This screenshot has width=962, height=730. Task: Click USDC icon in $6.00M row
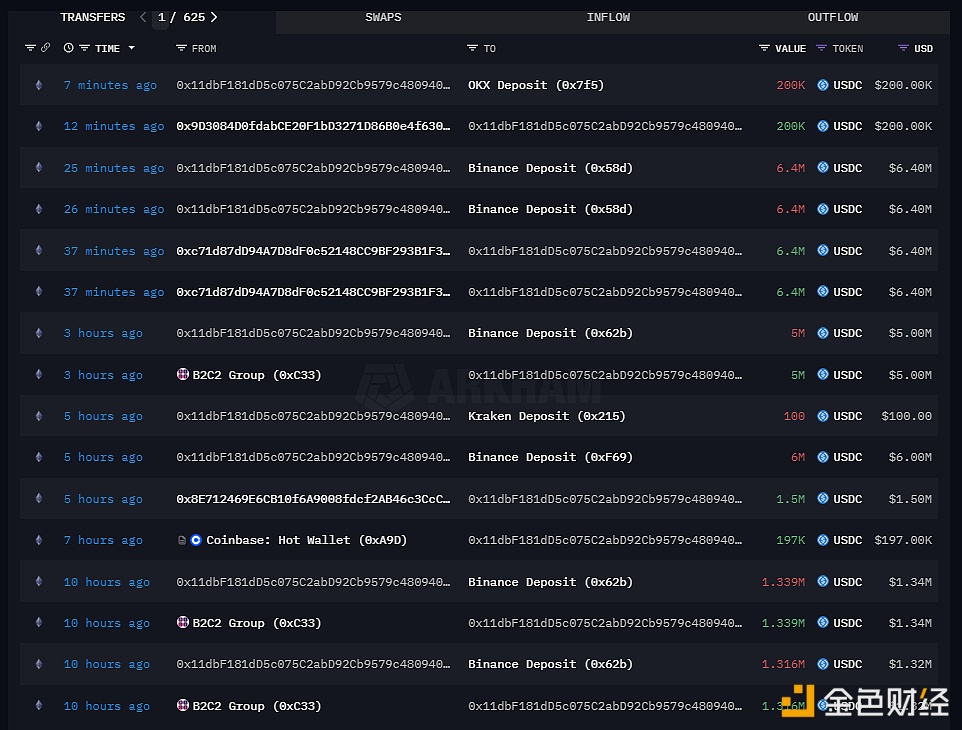[823, 457]
